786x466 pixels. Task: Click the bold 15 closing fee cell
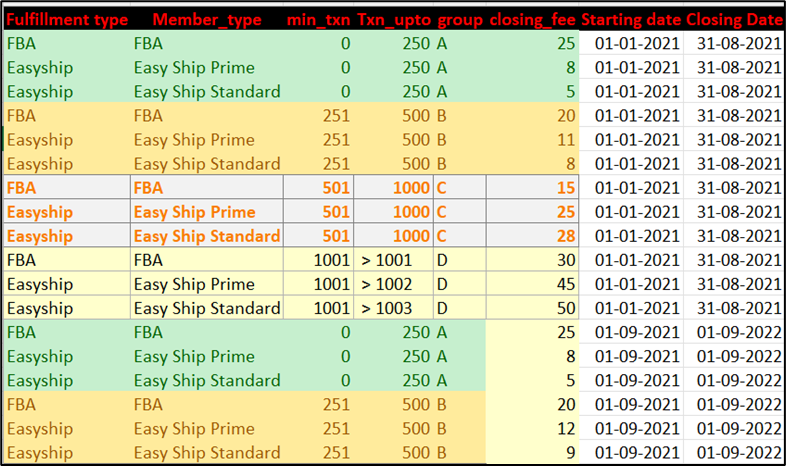point(532,187)
